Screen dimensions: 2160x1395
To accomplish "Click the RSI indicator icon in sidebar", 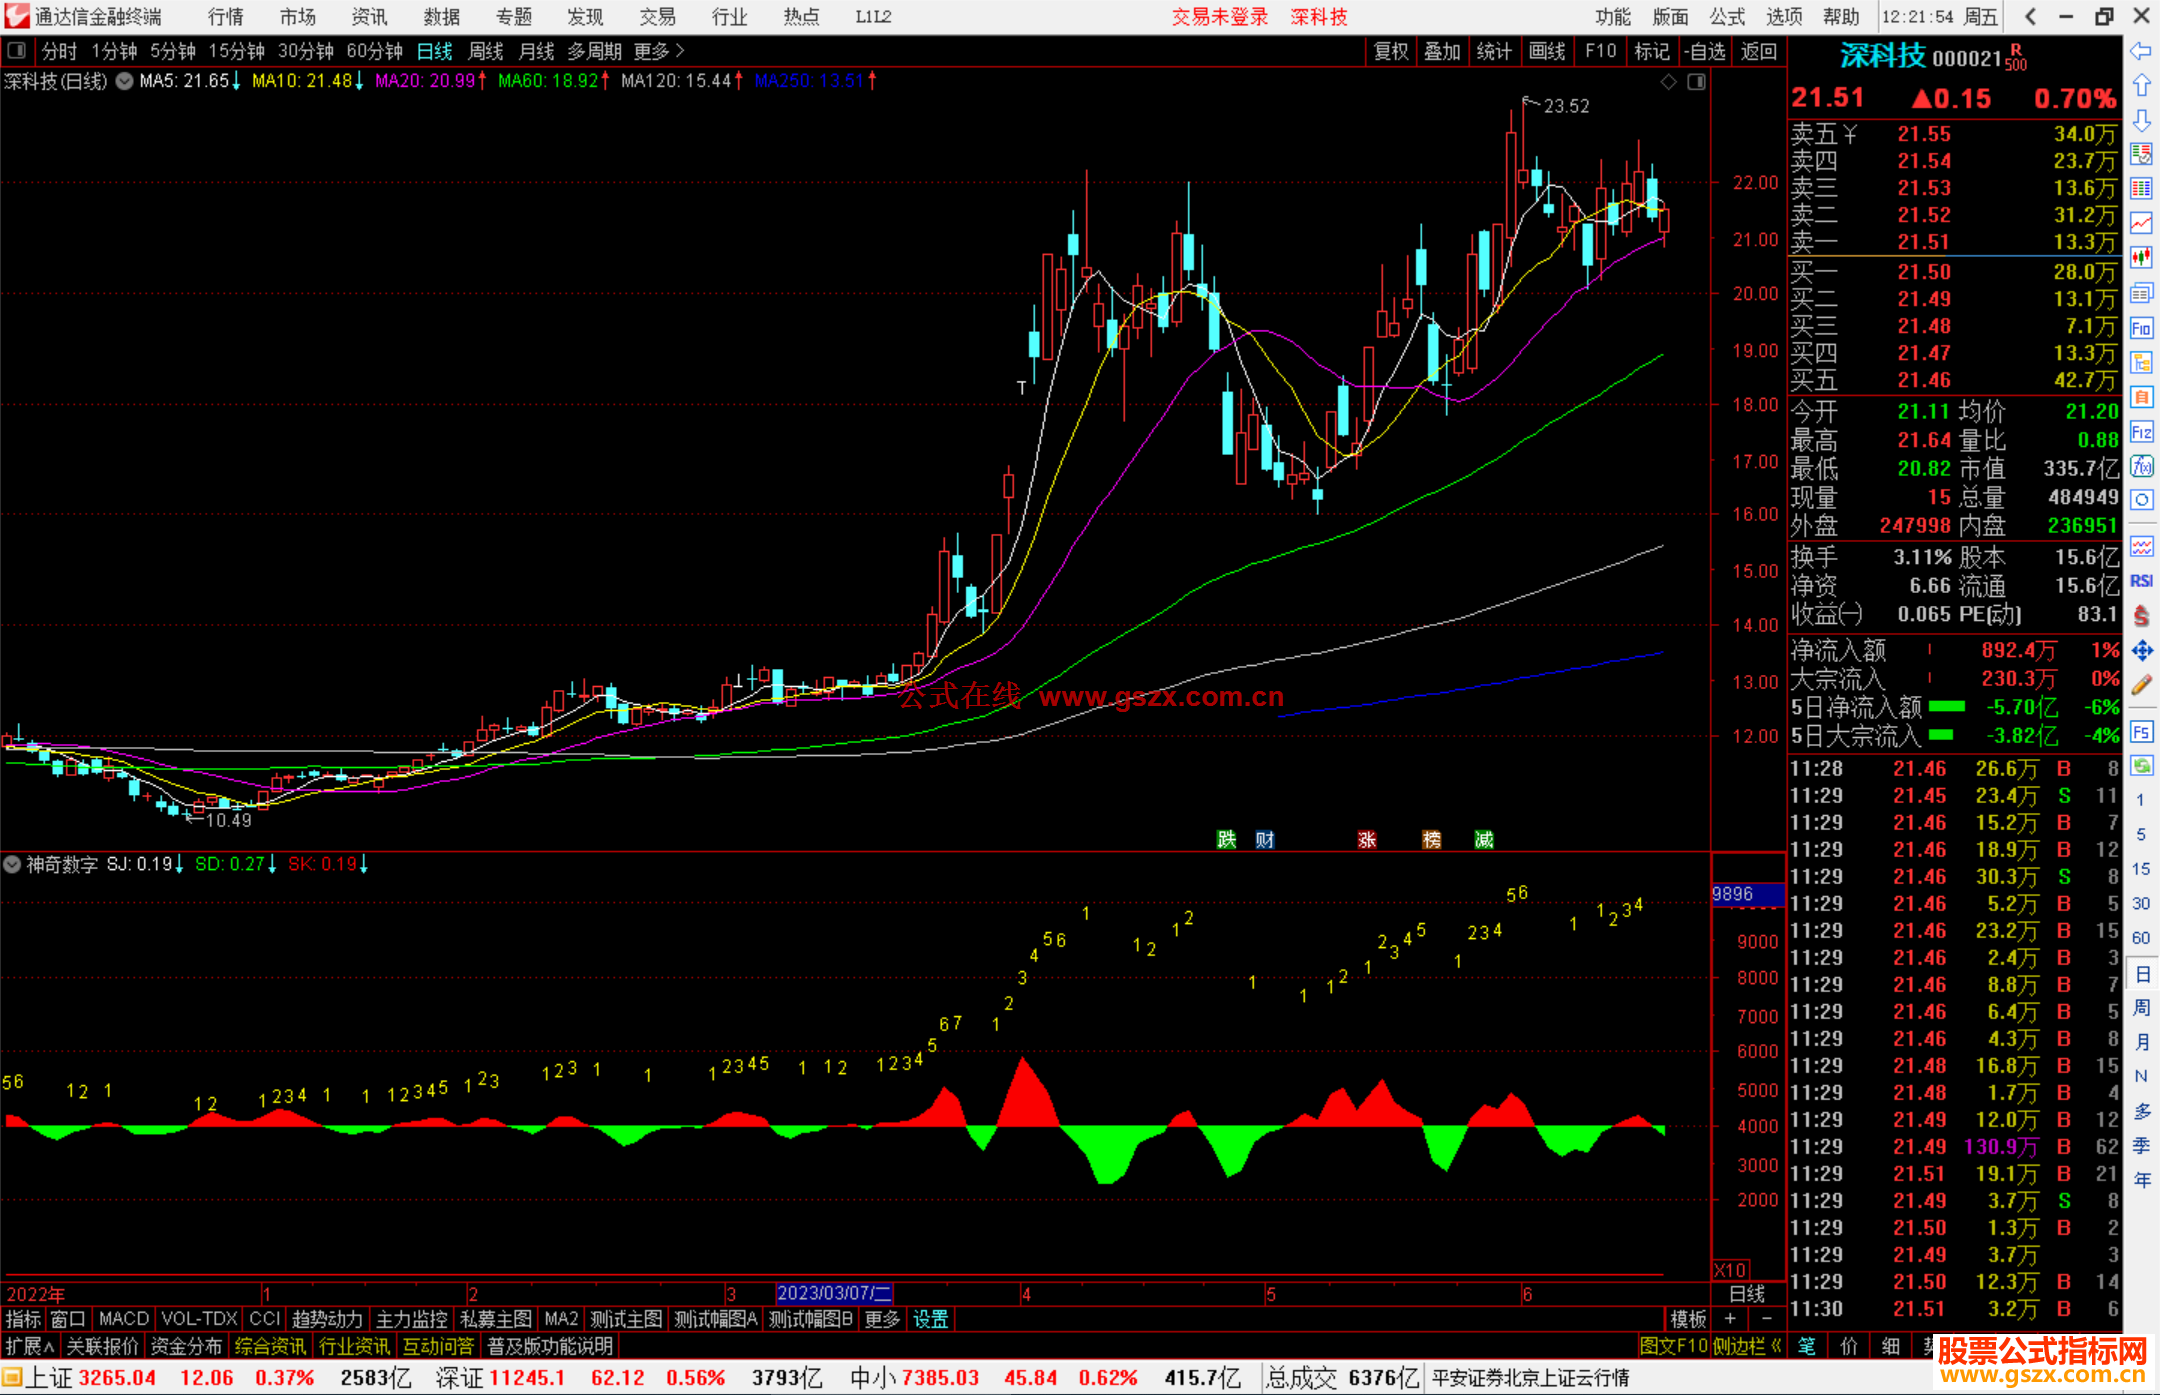I will tap(2141, 581).
